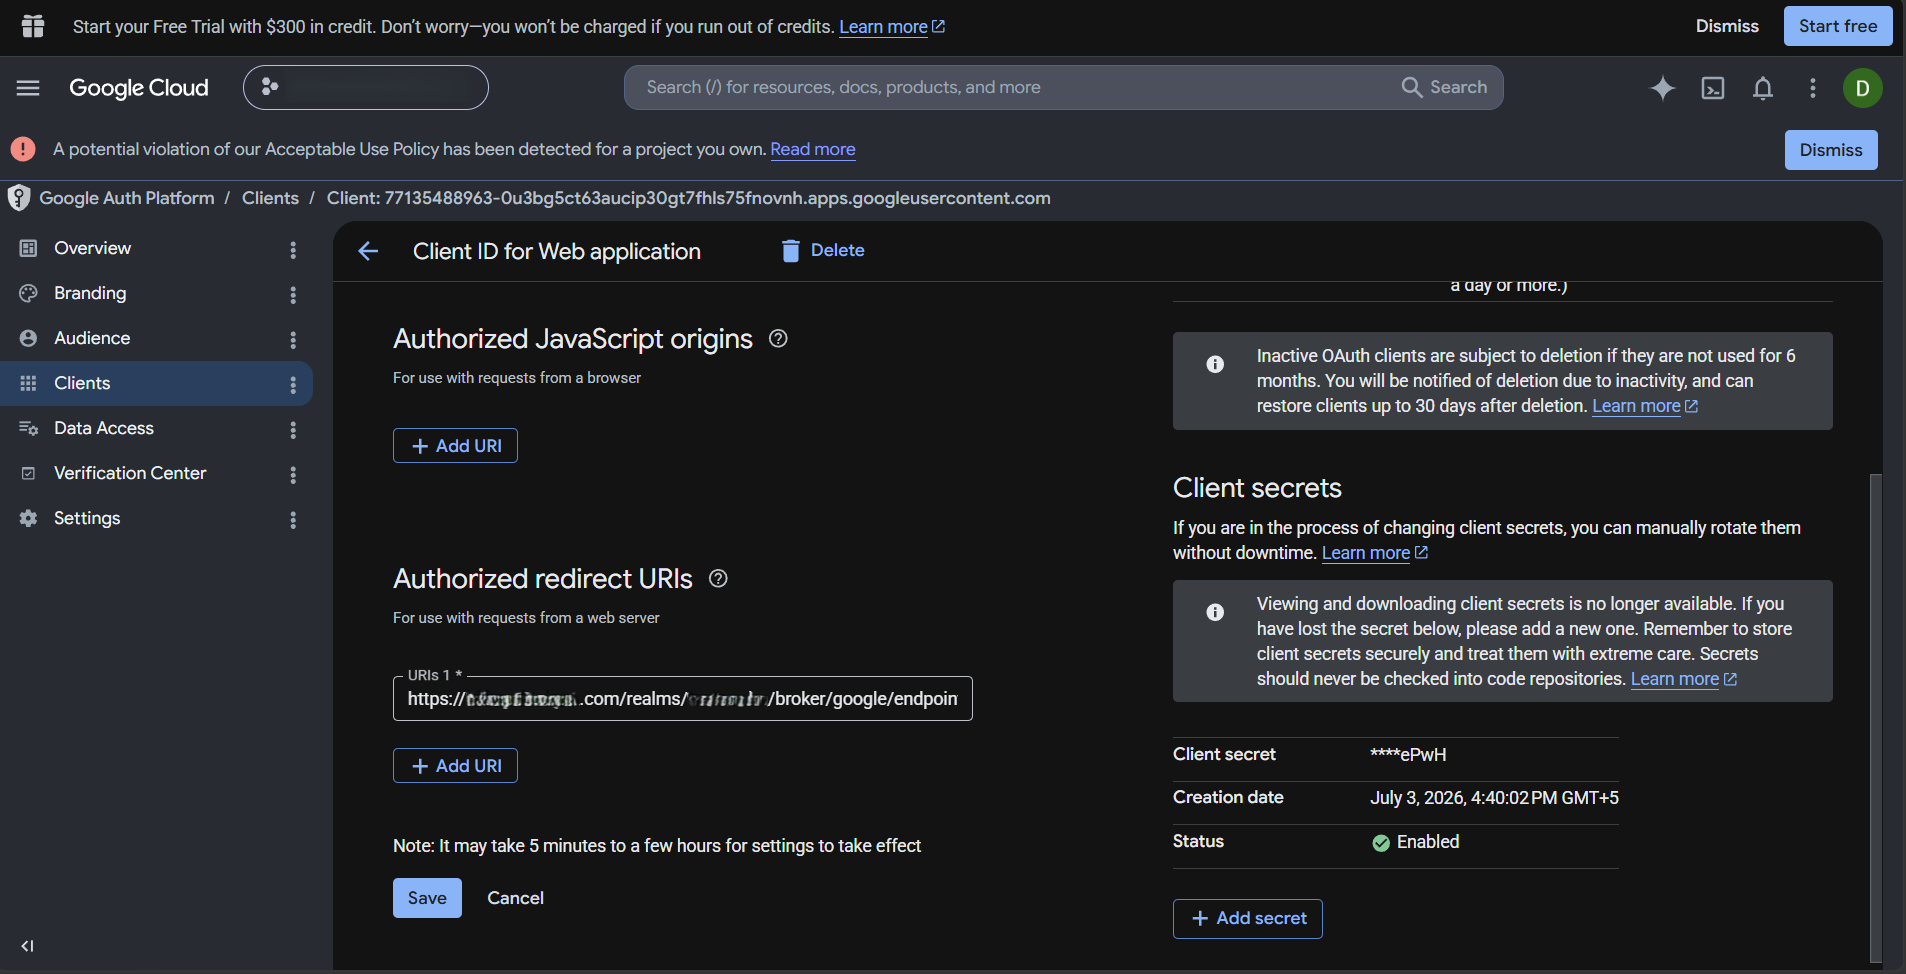
Task: Open Learn more link in free trial banner
Action: [x=892, y=27]
